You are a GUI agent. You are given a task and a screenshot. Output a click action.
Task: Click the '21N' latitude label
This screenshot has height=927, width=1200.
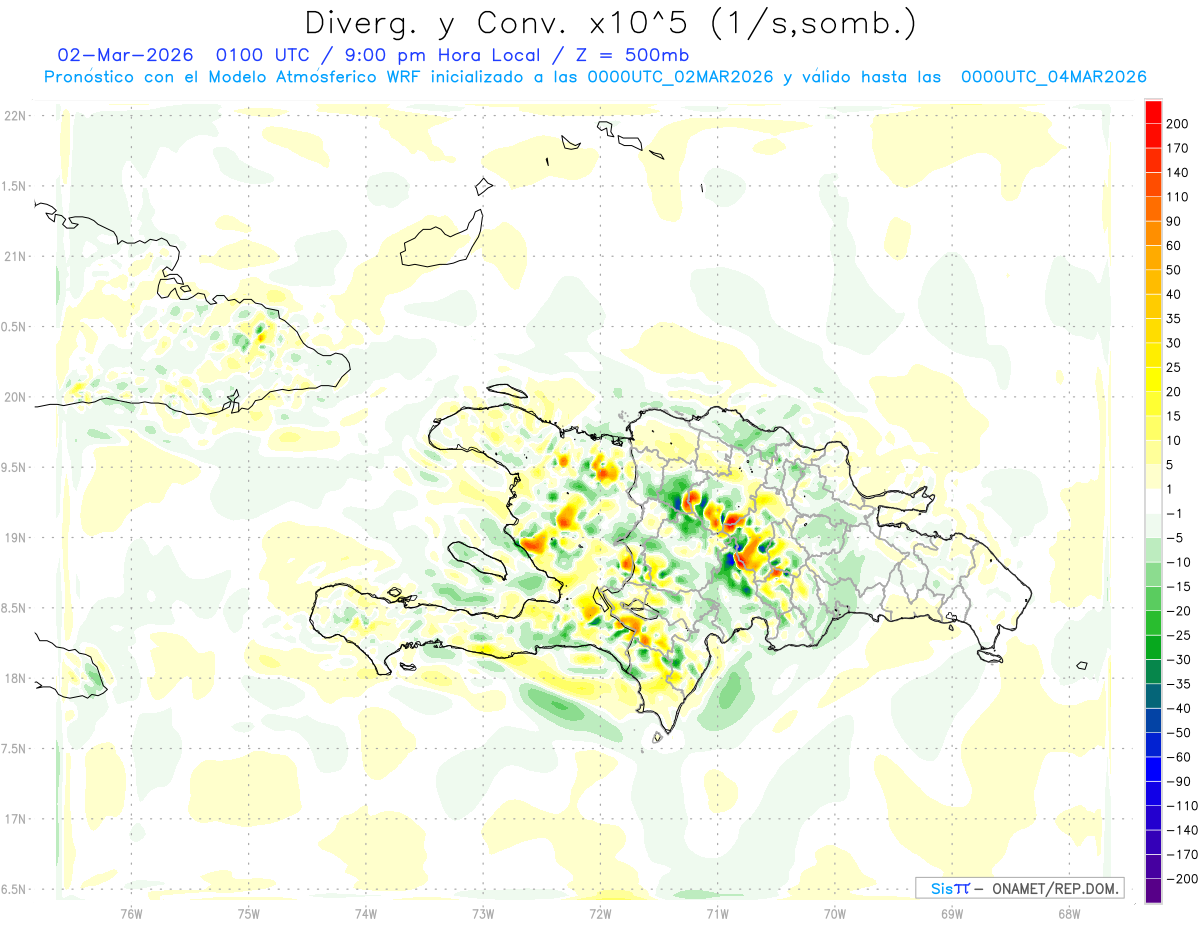[x=15, y=256]
